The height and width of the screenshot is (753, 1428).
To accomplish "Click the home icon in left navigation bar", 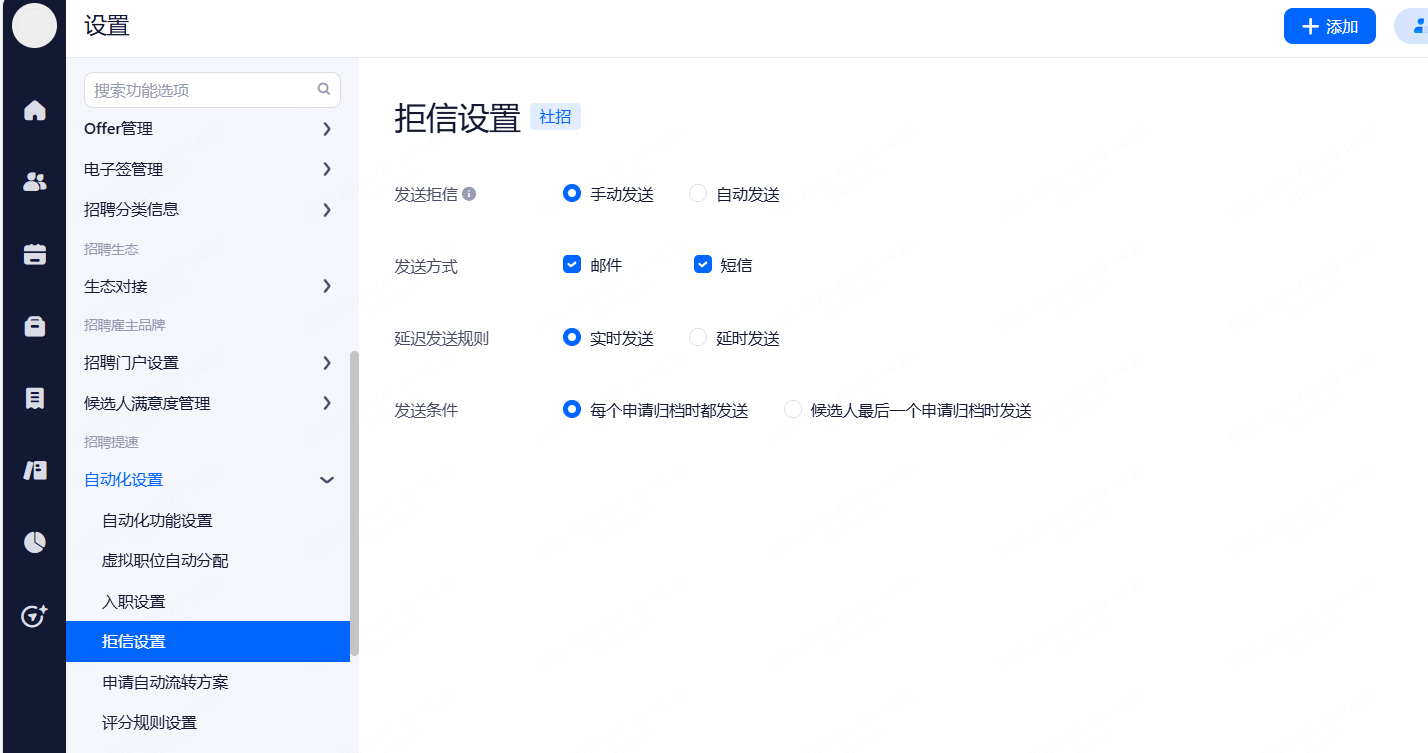I will [x=35, y=110].
